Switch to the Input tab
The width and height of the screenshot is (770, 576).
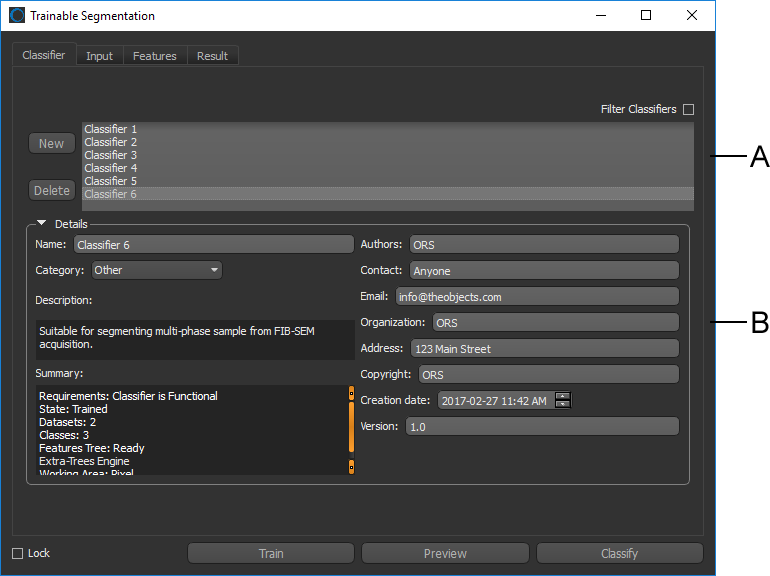pyautogui.click(x=99, y=56)
